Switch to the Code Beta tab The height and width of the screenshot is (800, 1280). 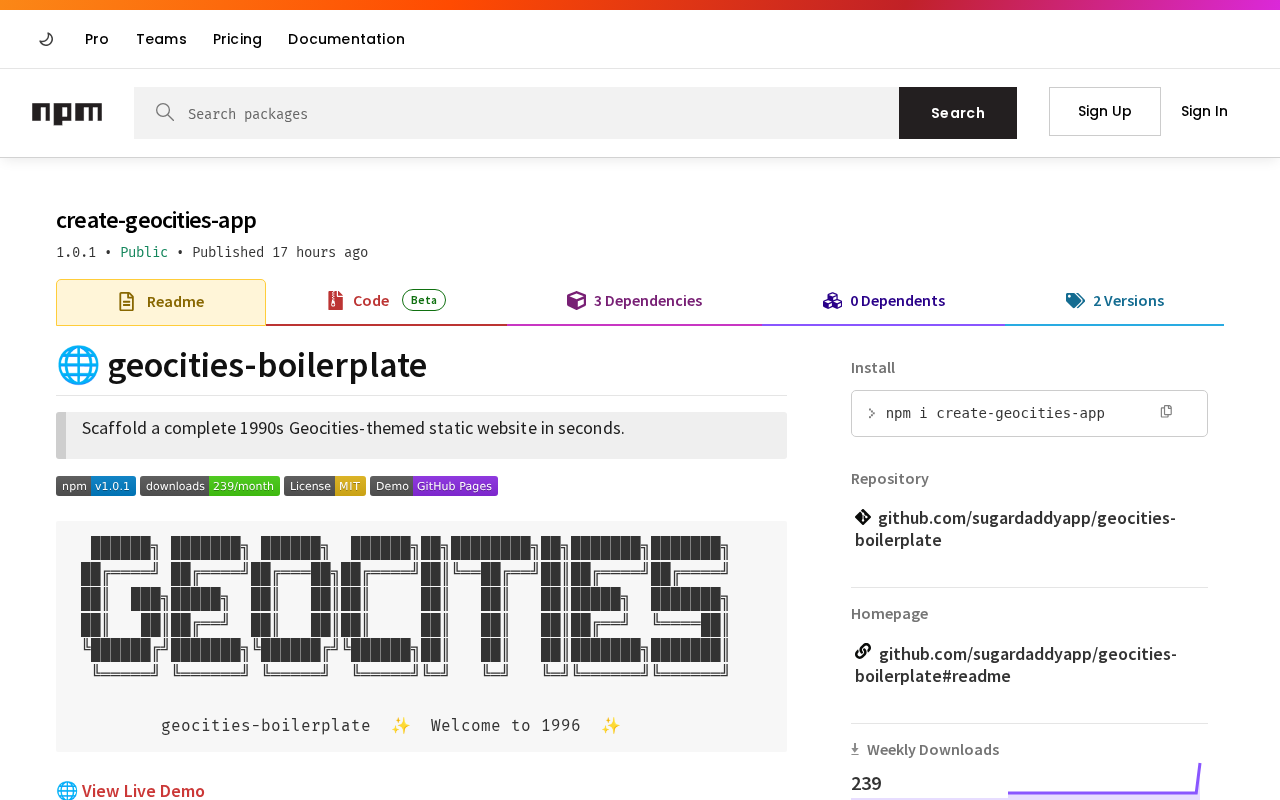387,301
